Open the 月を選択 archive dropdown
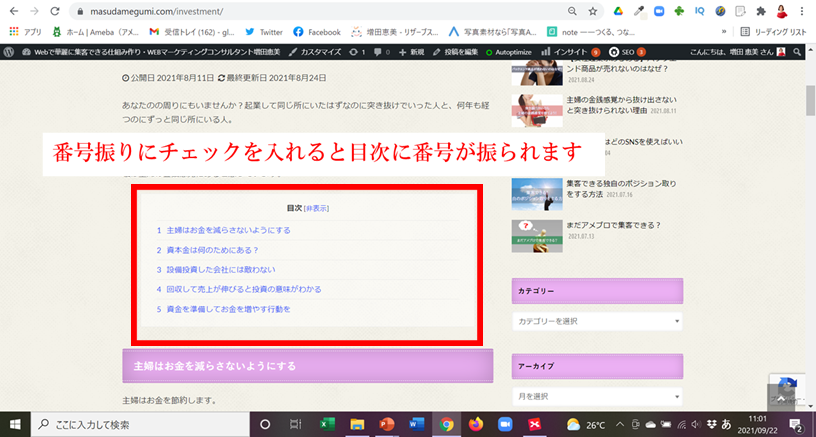 [x=597, y=396]
